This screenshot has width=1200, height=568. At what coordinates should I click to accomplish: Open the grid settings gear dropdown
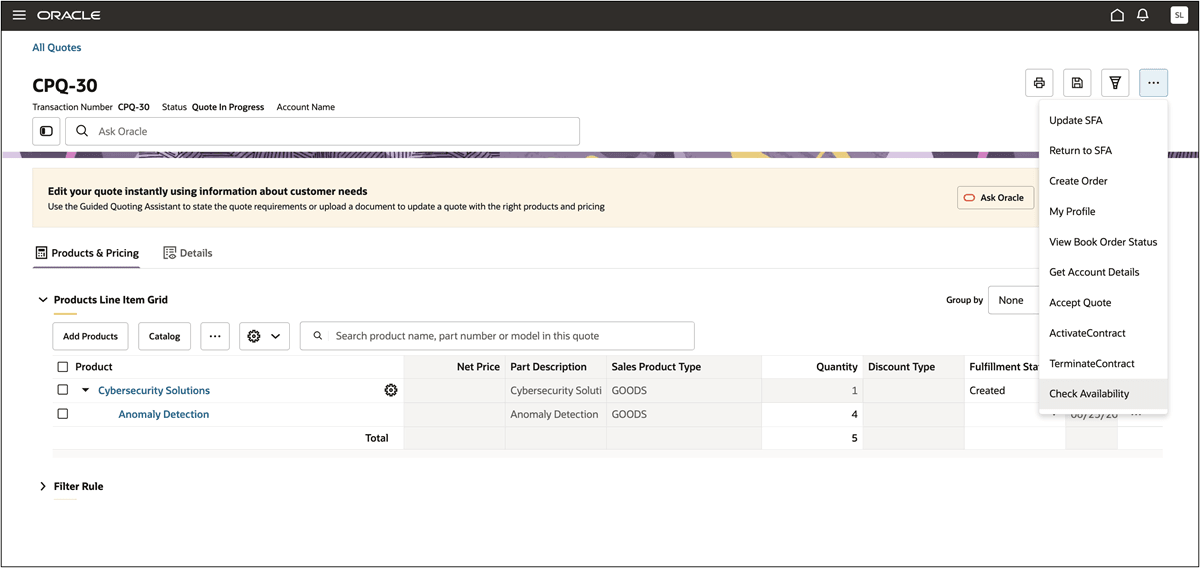(265, 336)
